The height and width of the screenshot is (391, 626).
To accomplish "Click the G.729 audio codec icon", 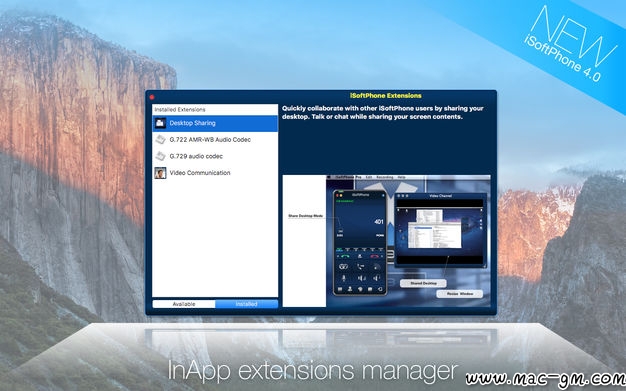I will click(160, 156).
